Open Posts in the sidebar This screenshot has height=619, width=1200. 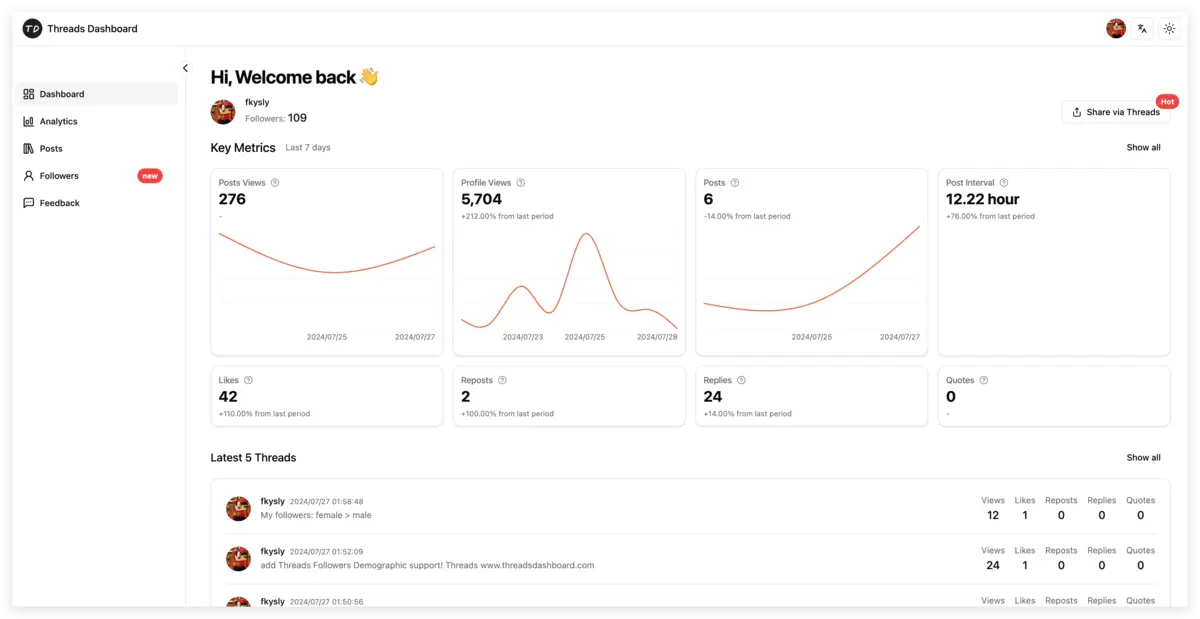click(x=98, y=148)
